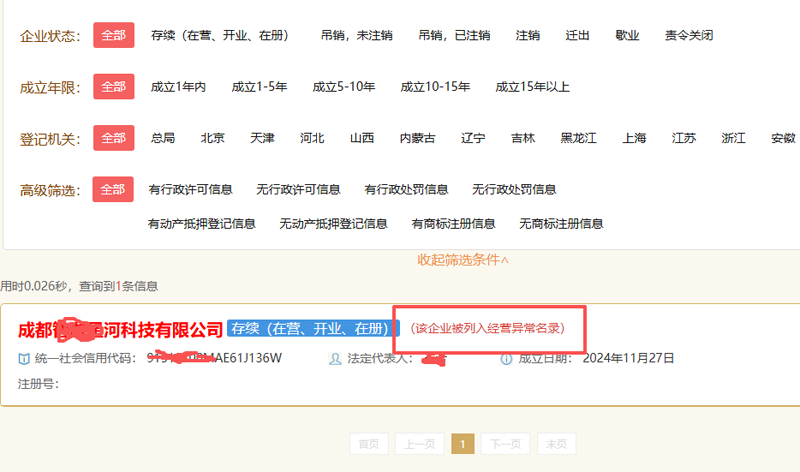Image resolution: width=800 pixels, height=472 pixels.
Task: Go to 末页 in pagination
Action: click(557, 444)
